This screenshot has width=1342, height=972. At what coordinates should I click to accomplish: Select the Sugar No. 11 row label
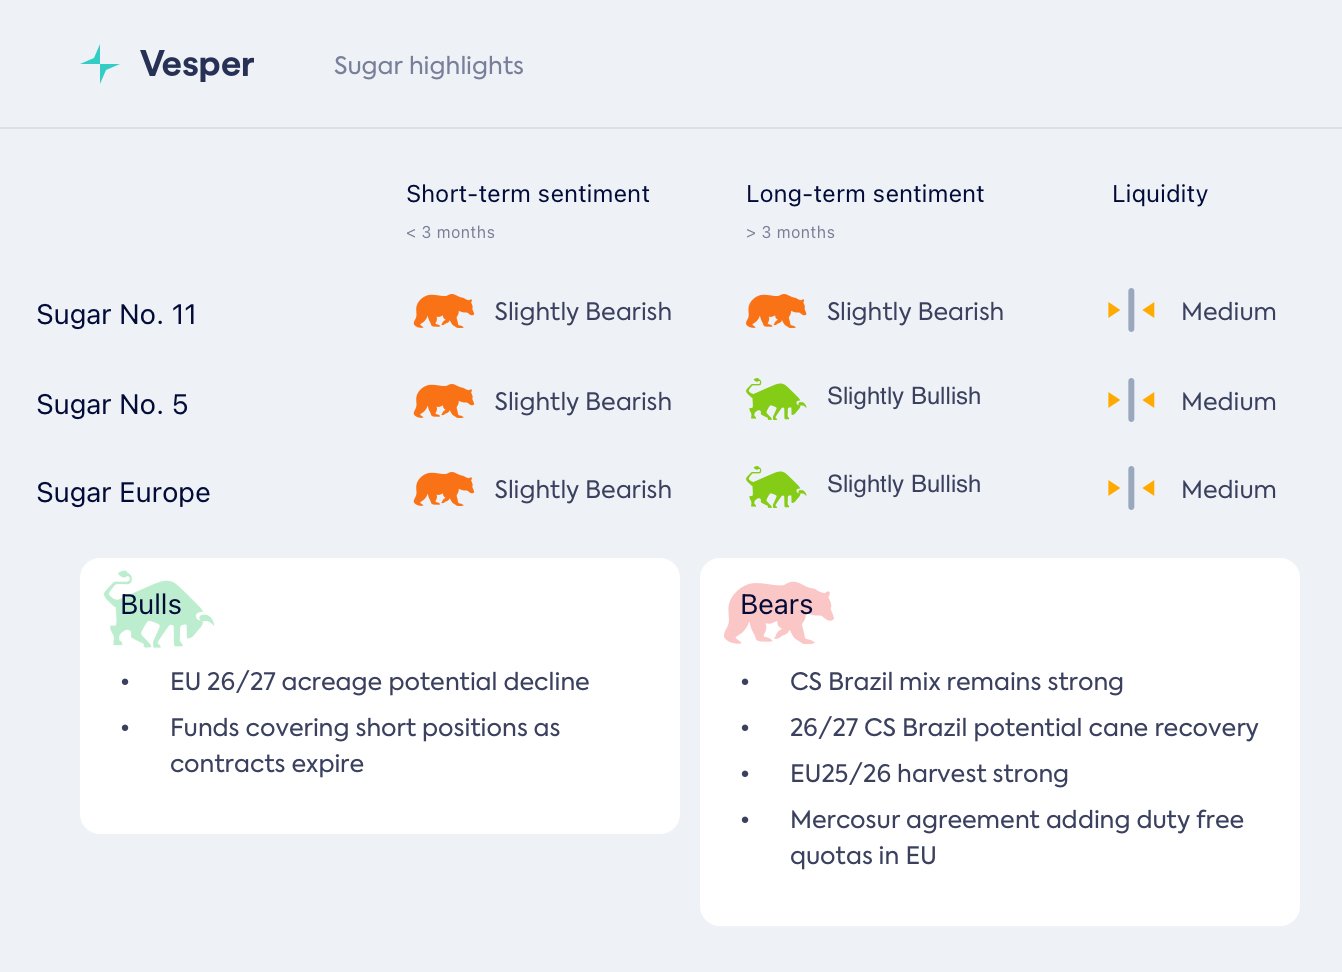pos(116,314)
